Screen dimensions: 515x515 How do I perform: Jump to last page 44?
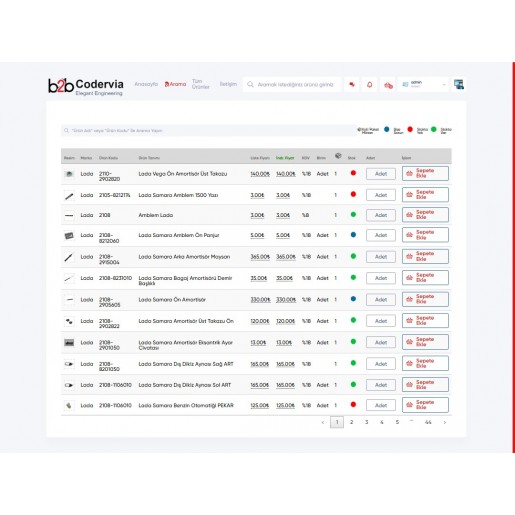428,422
